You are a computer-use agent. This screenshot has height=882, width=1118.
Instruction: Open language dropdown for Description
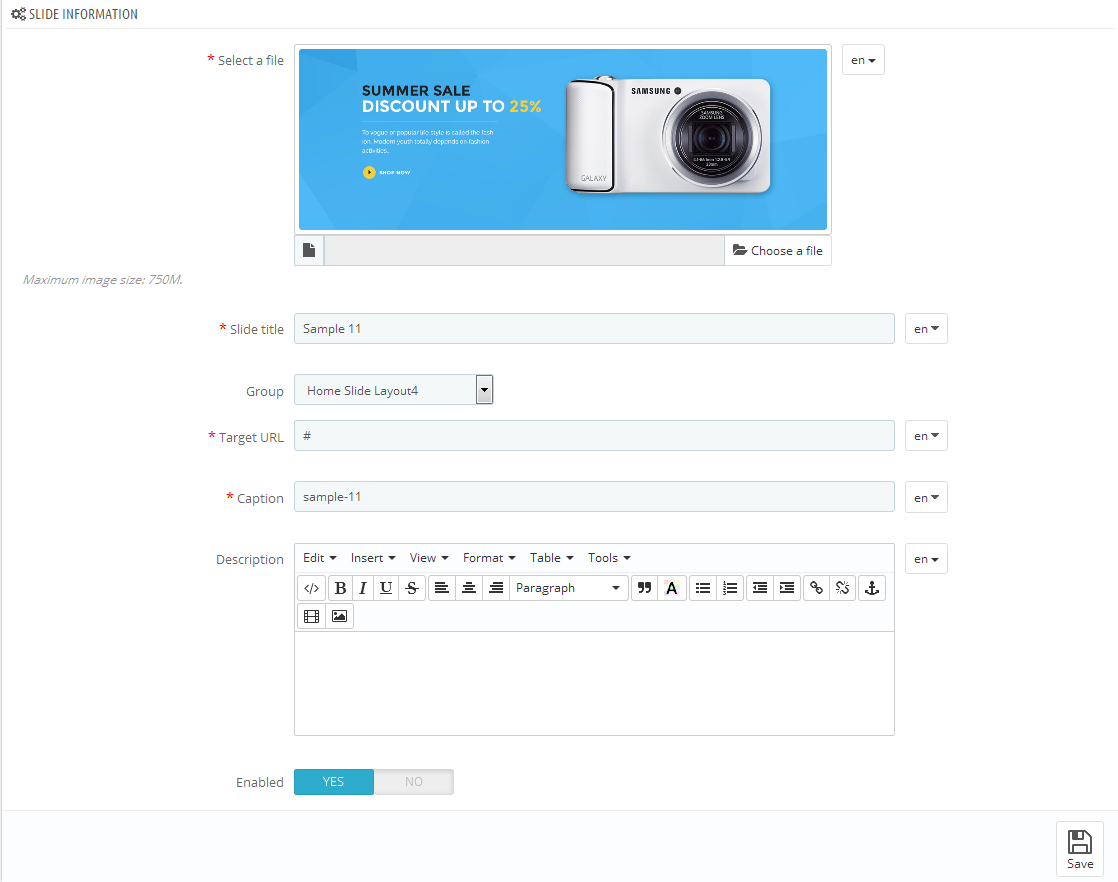[926, 559]
